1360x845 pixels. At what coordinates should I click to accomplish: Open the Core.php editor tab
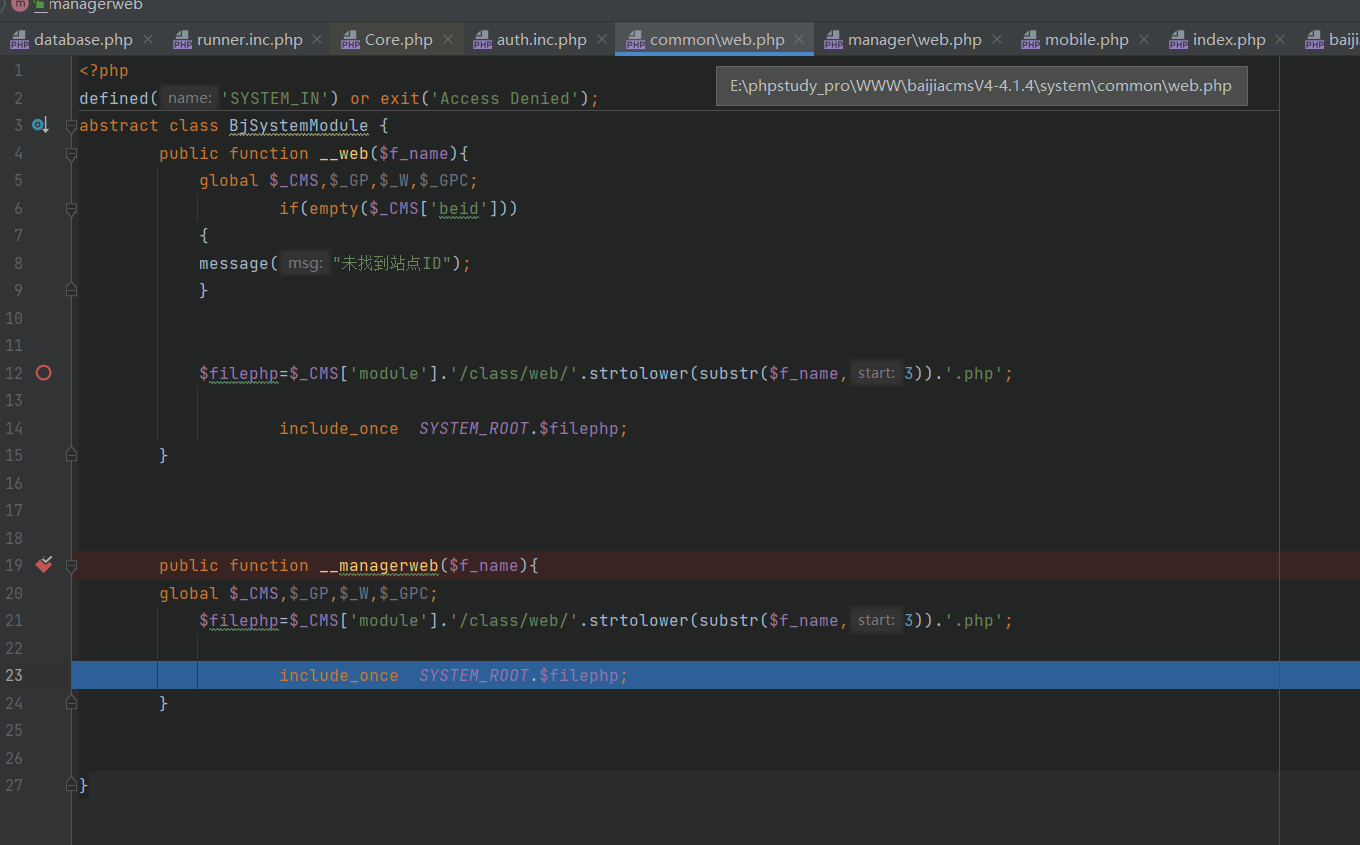399,40
